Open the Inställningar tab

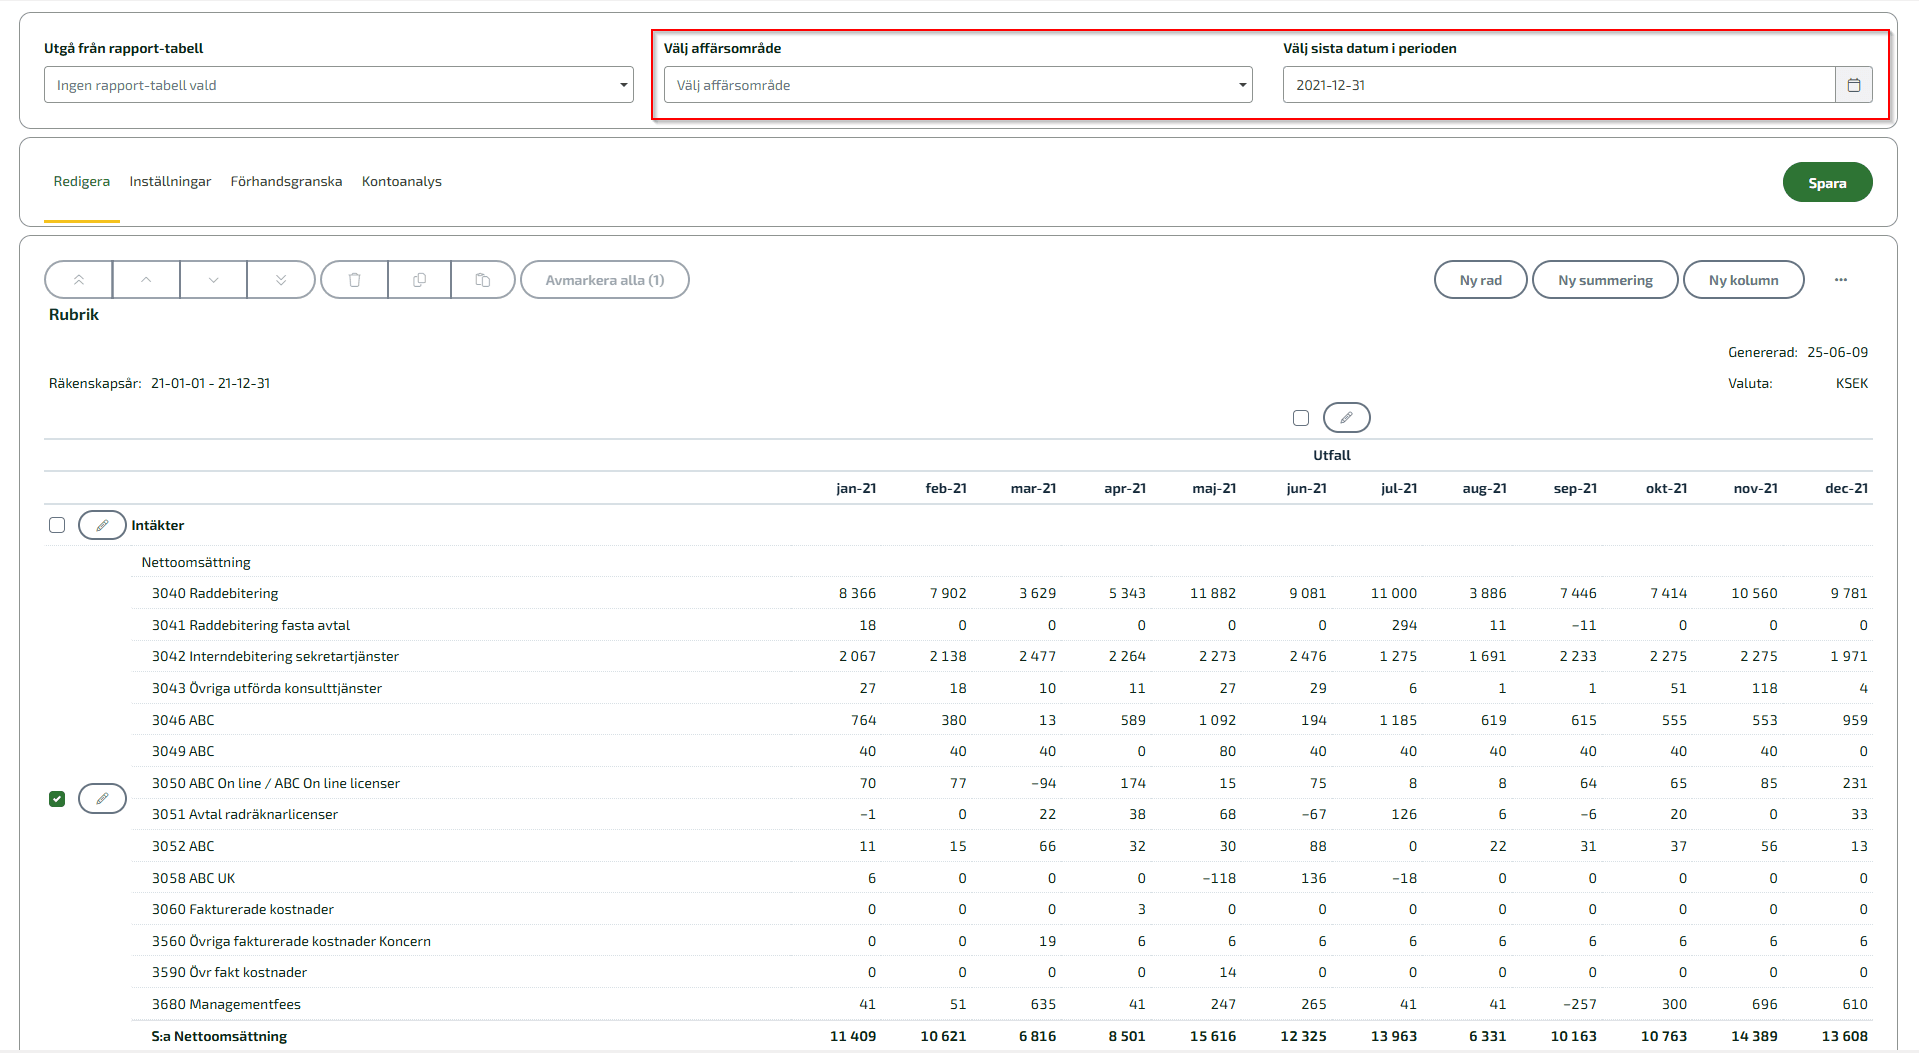tap(170, 181)
